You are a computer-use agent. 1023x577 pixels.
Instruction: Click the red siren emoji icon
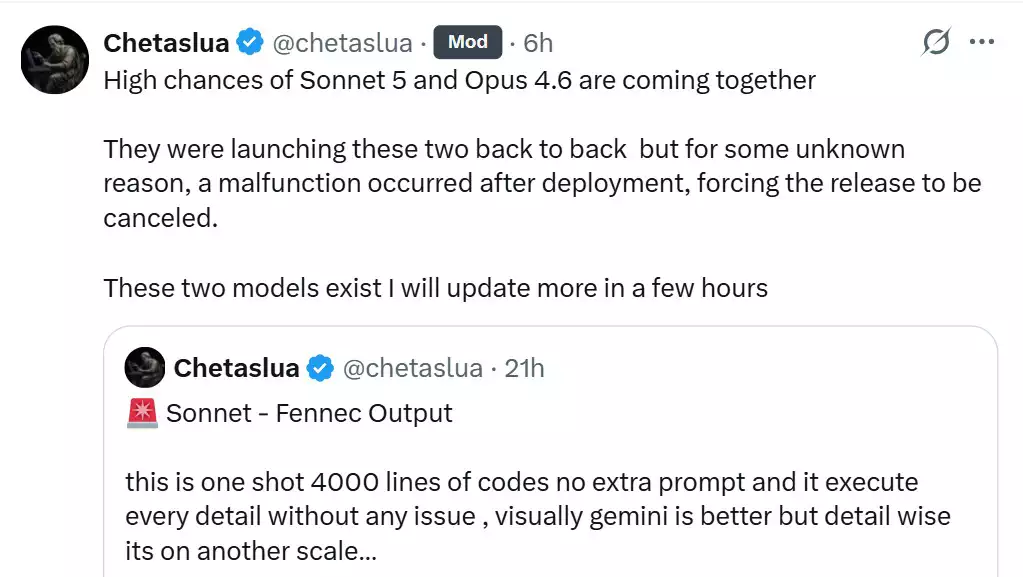click(x=142, y=413)
